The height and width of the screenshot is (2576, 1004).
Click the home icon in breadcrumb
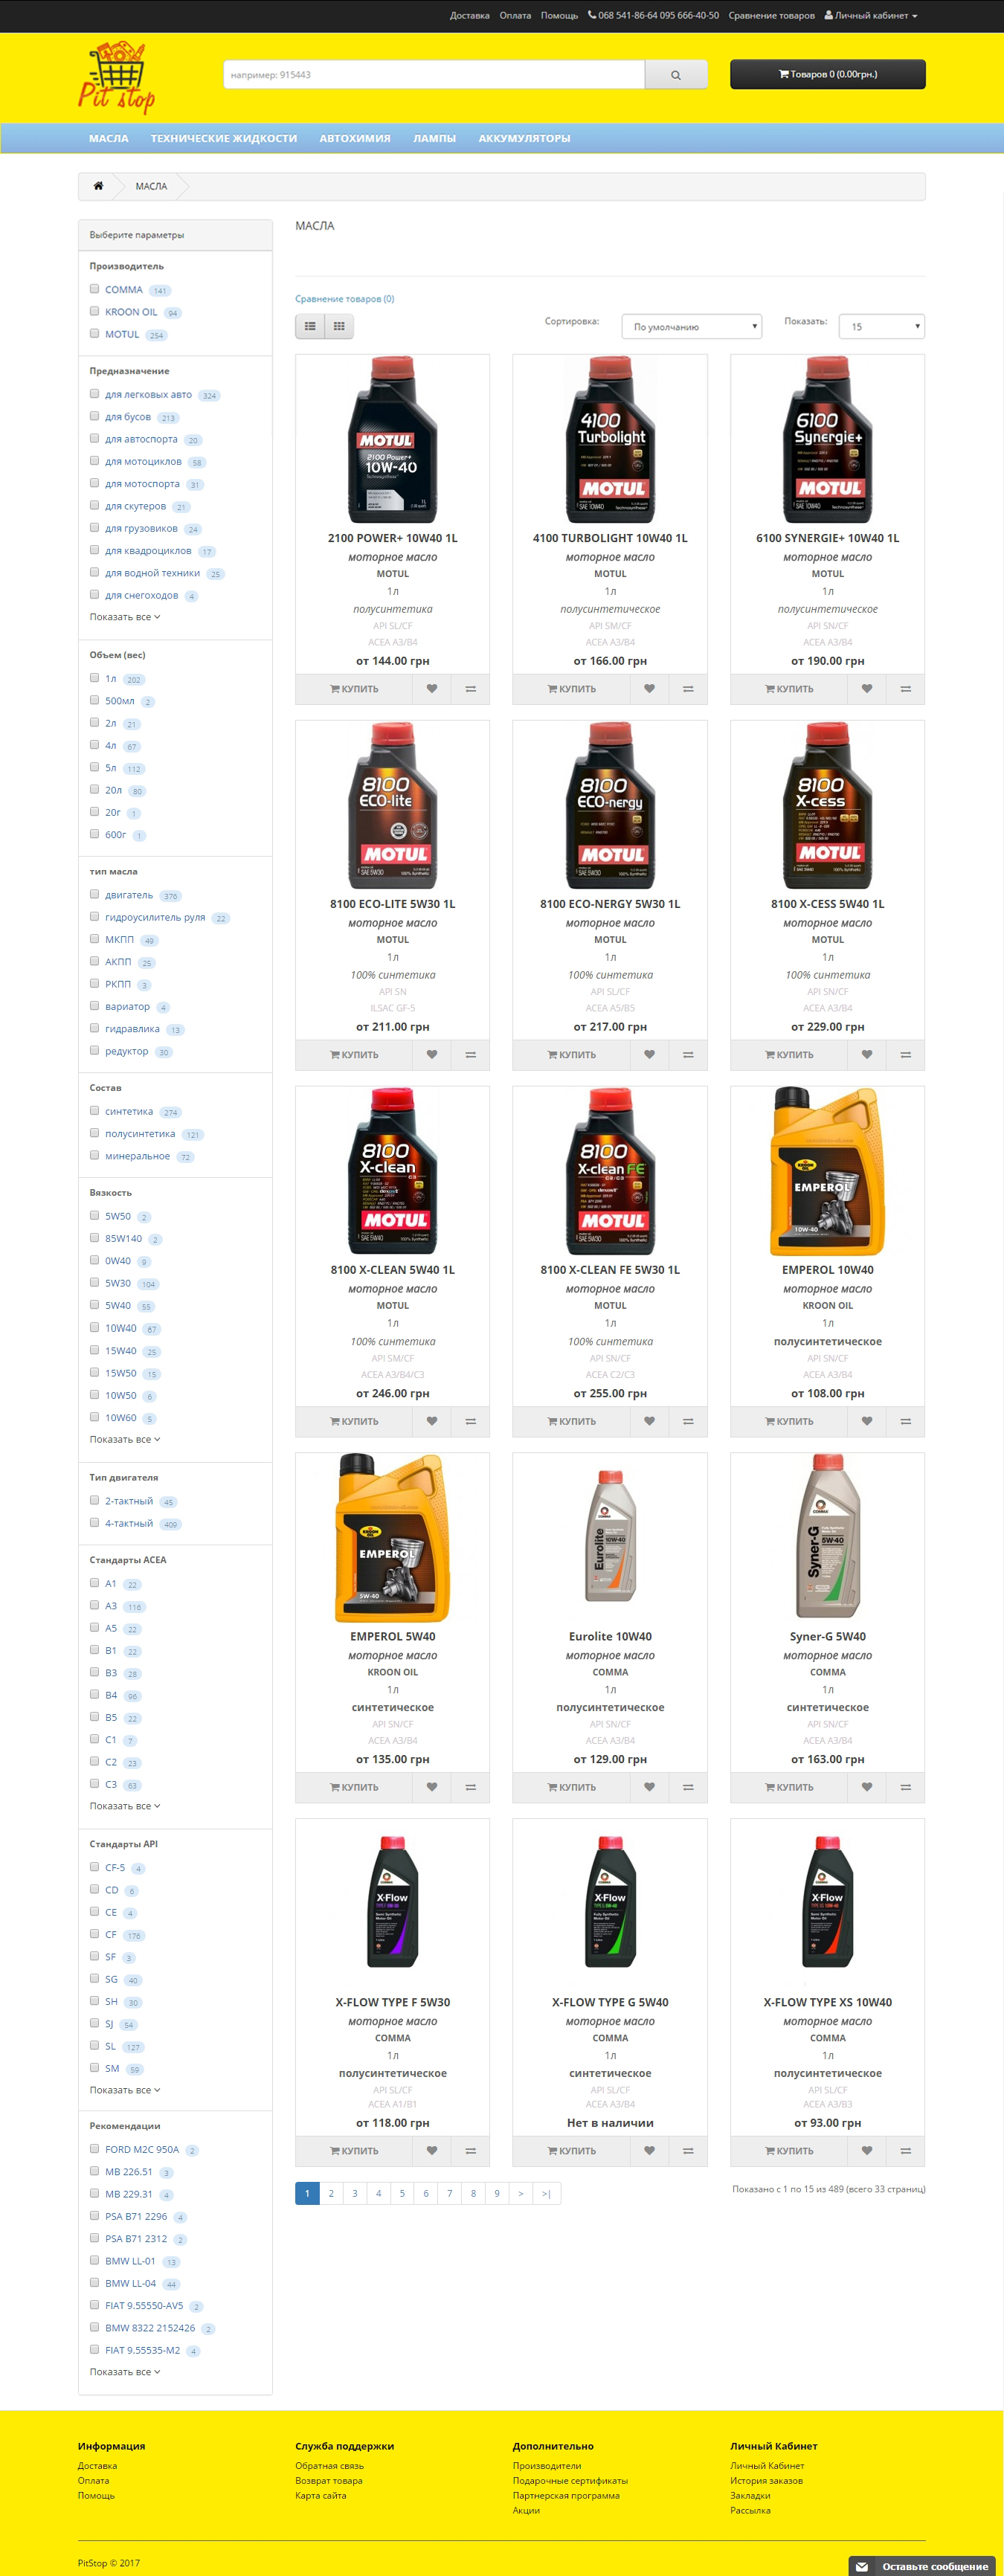point(98,186)
